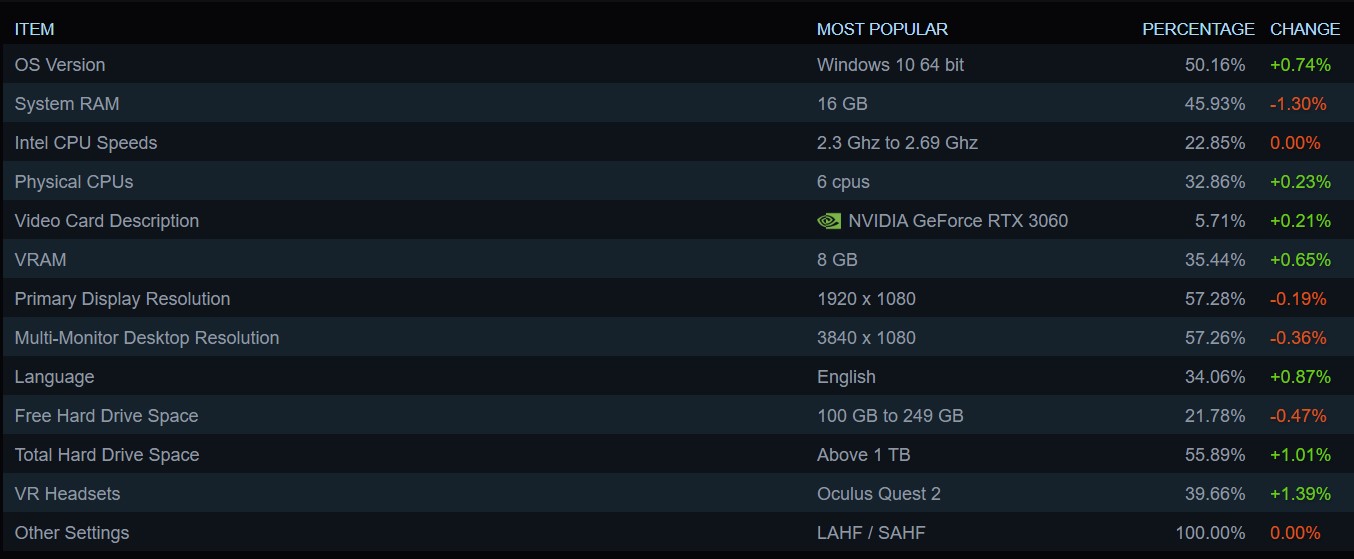The width and height of the screenshot is (1354, 559).
Task: Open the Video Card Description details
Action: pyautogui.click(x=677, y=220)
